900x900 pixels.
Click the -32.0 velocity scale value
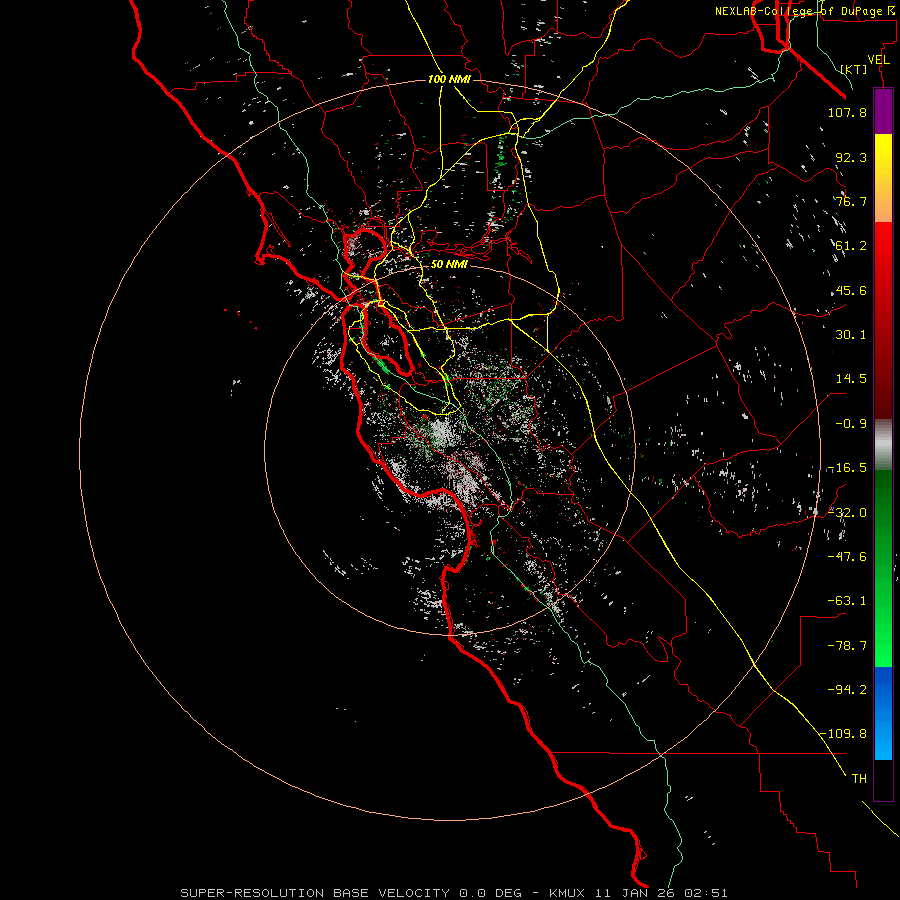[x=847, y=513]
